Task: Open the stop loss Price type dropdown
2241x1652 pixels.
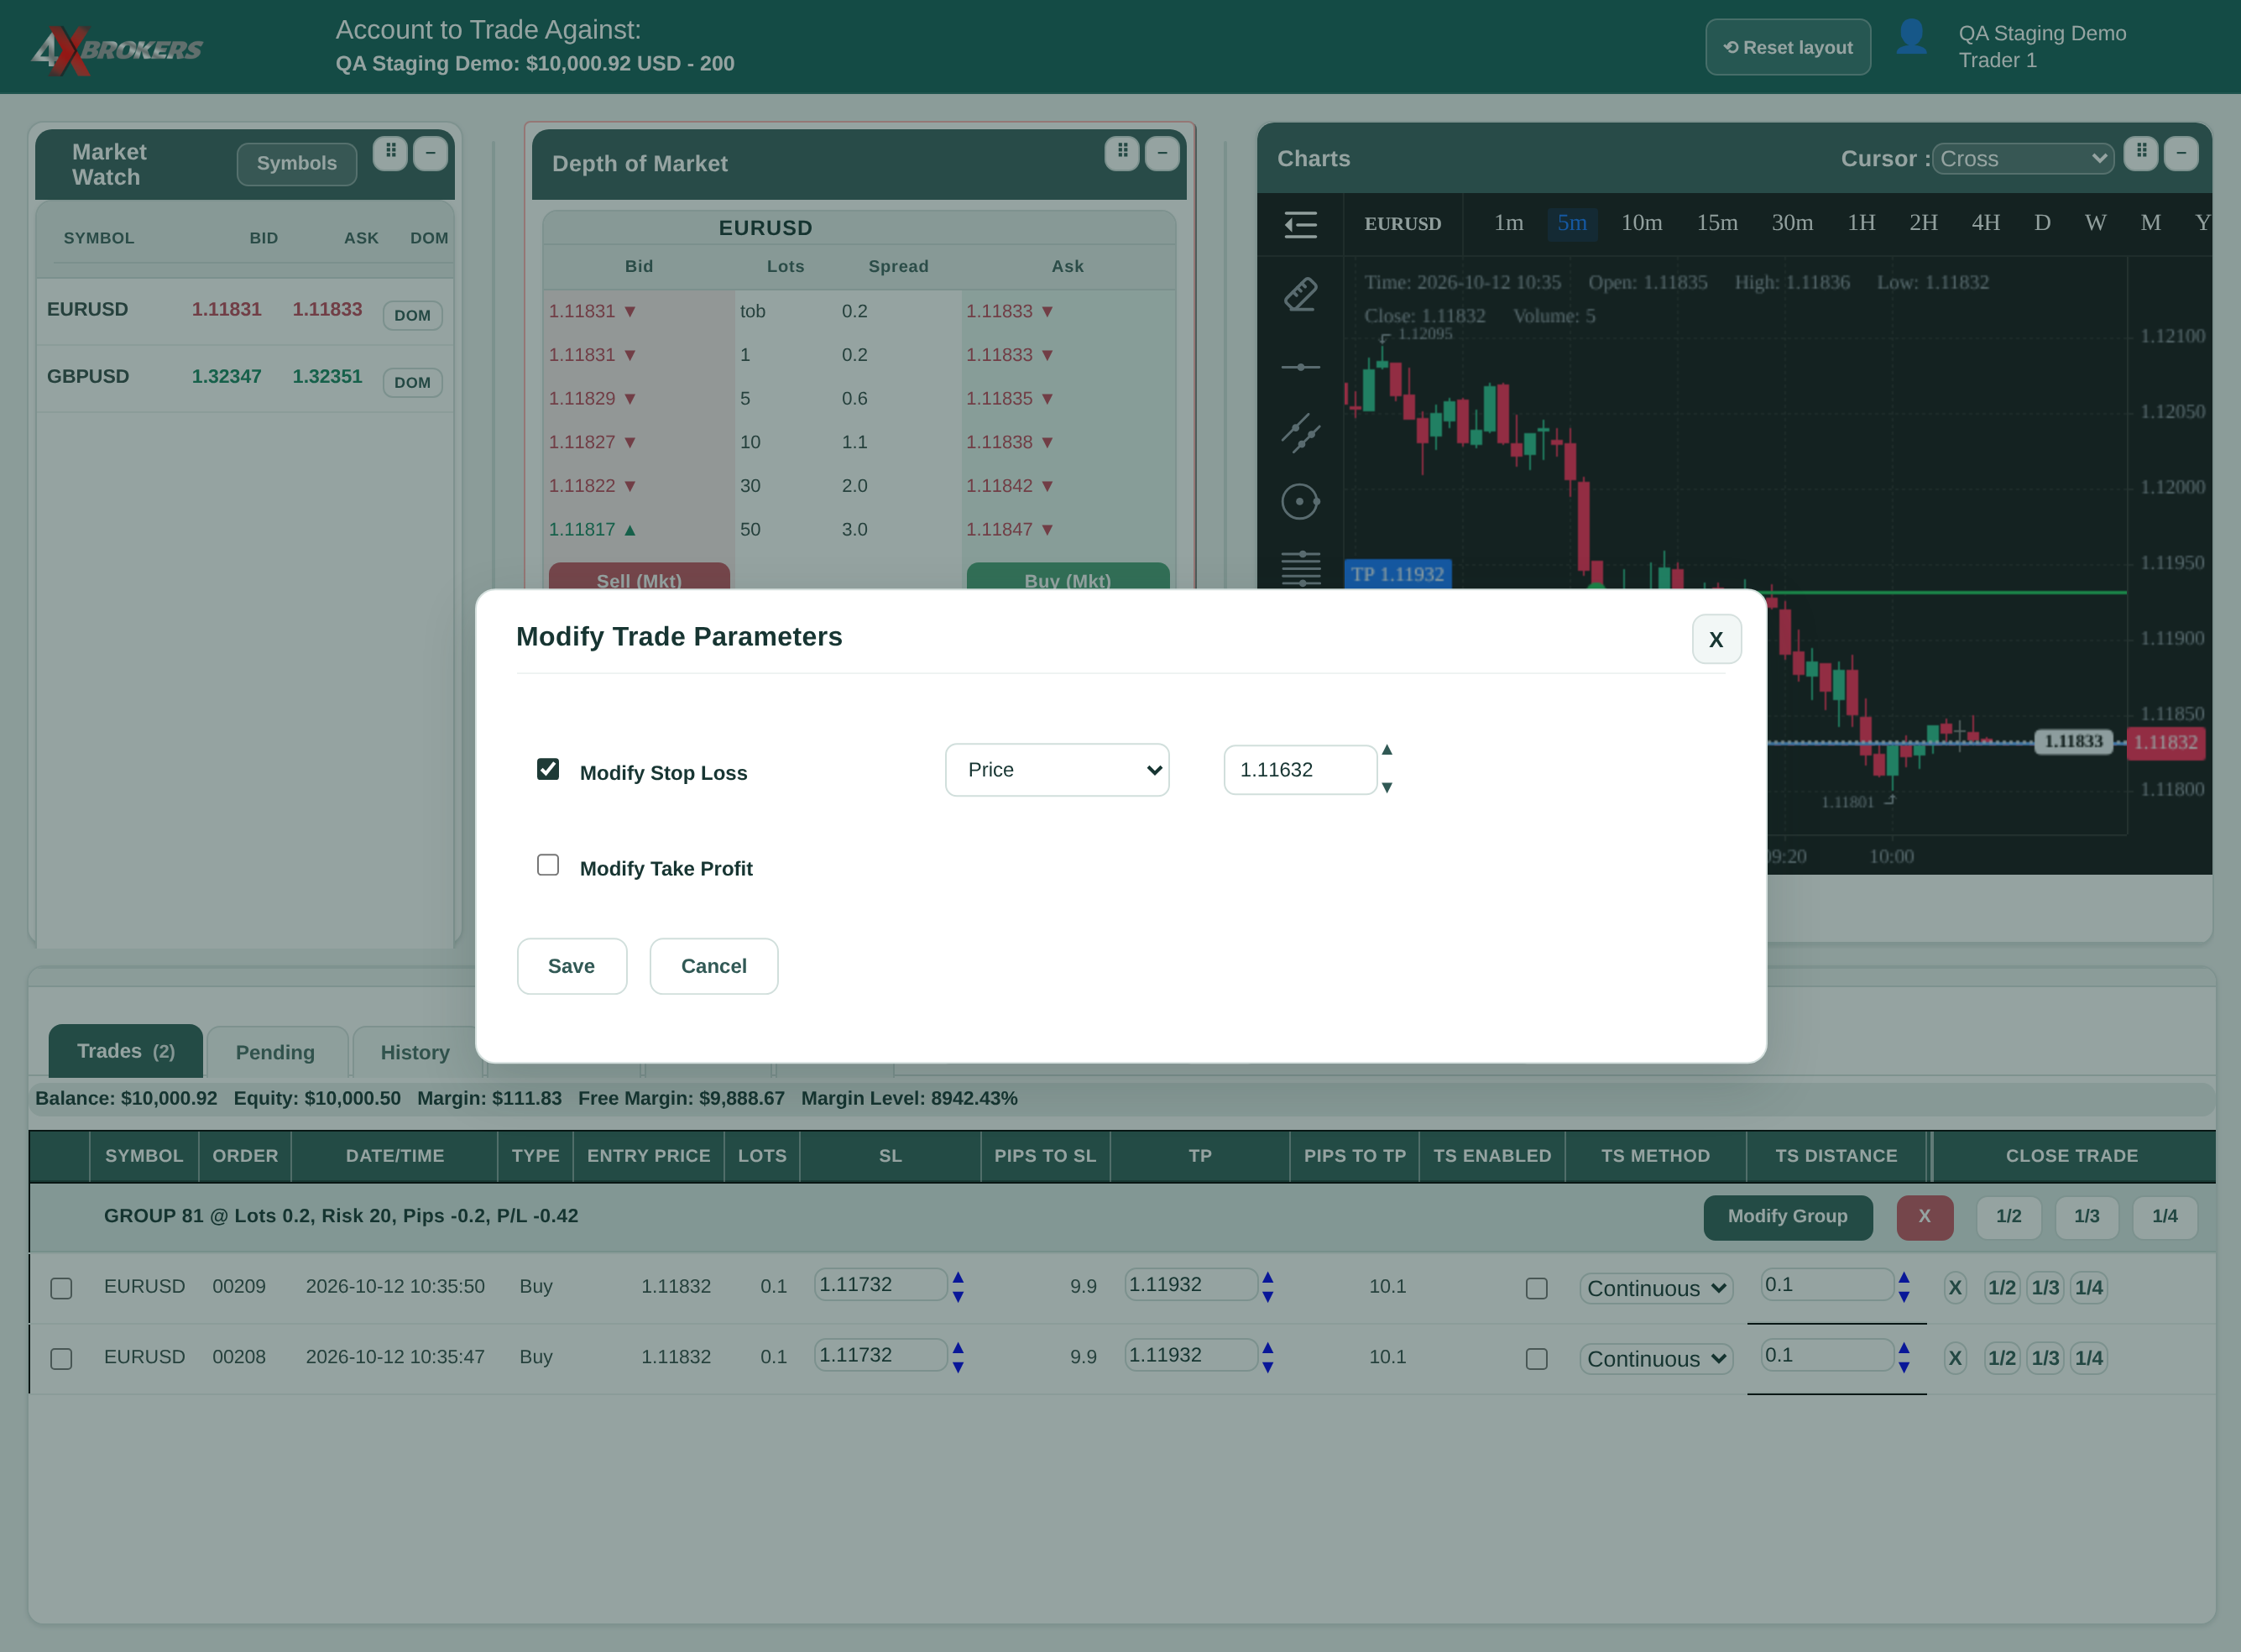Action: tap(1057, 770)
